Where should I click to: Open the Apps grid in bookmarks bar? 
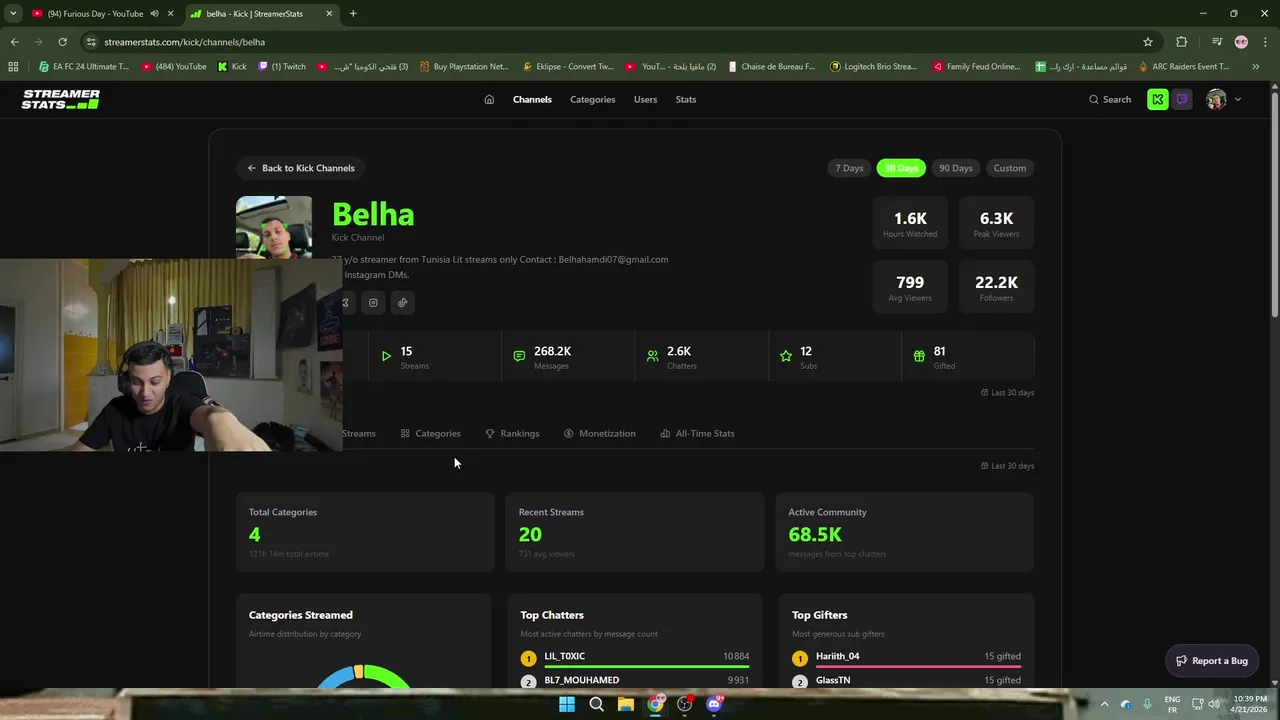pos(13,67)
